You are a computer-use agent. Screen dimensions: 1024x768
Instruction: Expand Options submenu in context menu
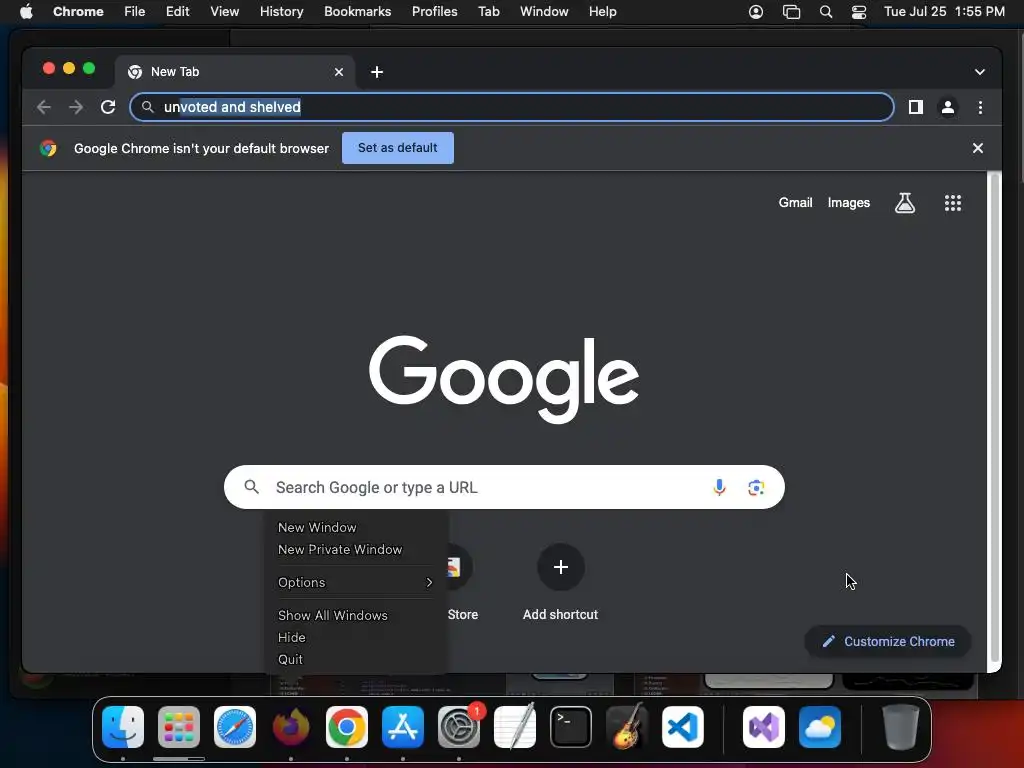click(356, 583)
